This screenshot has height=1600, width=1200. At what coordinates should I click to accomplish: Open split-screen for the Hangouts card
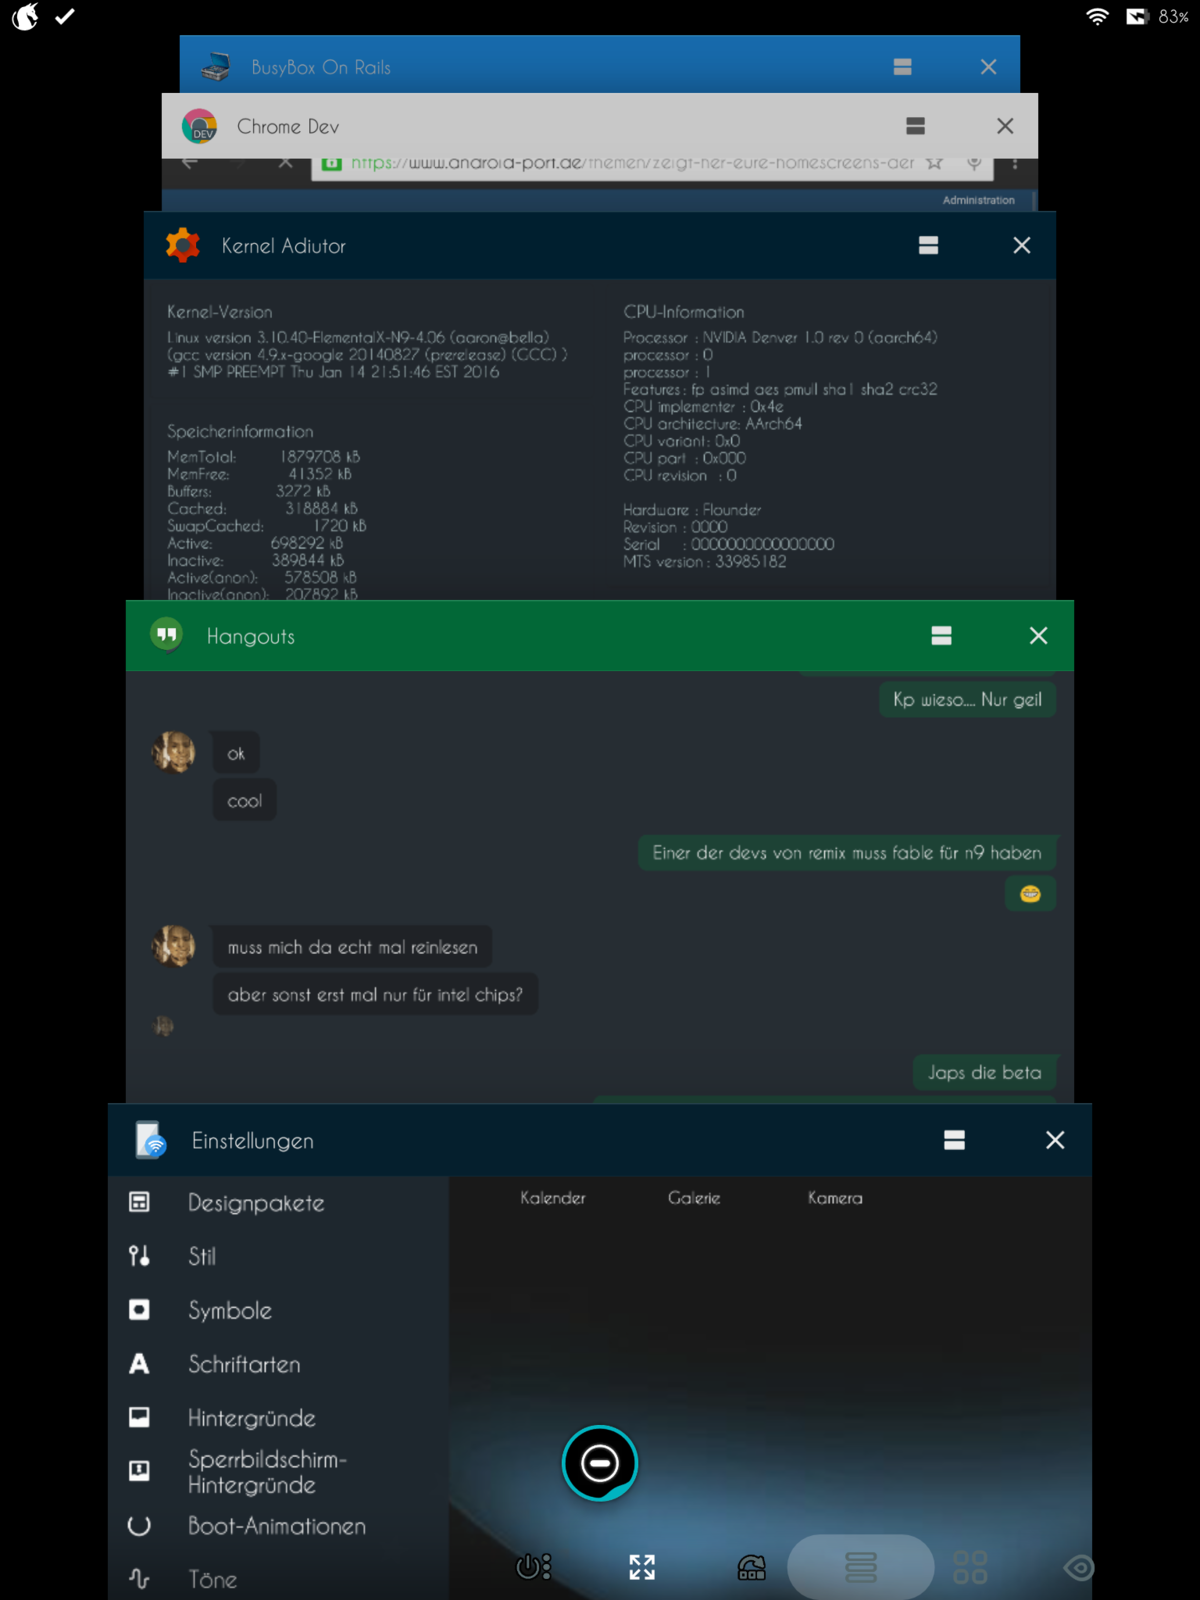(x=941, y=636)
